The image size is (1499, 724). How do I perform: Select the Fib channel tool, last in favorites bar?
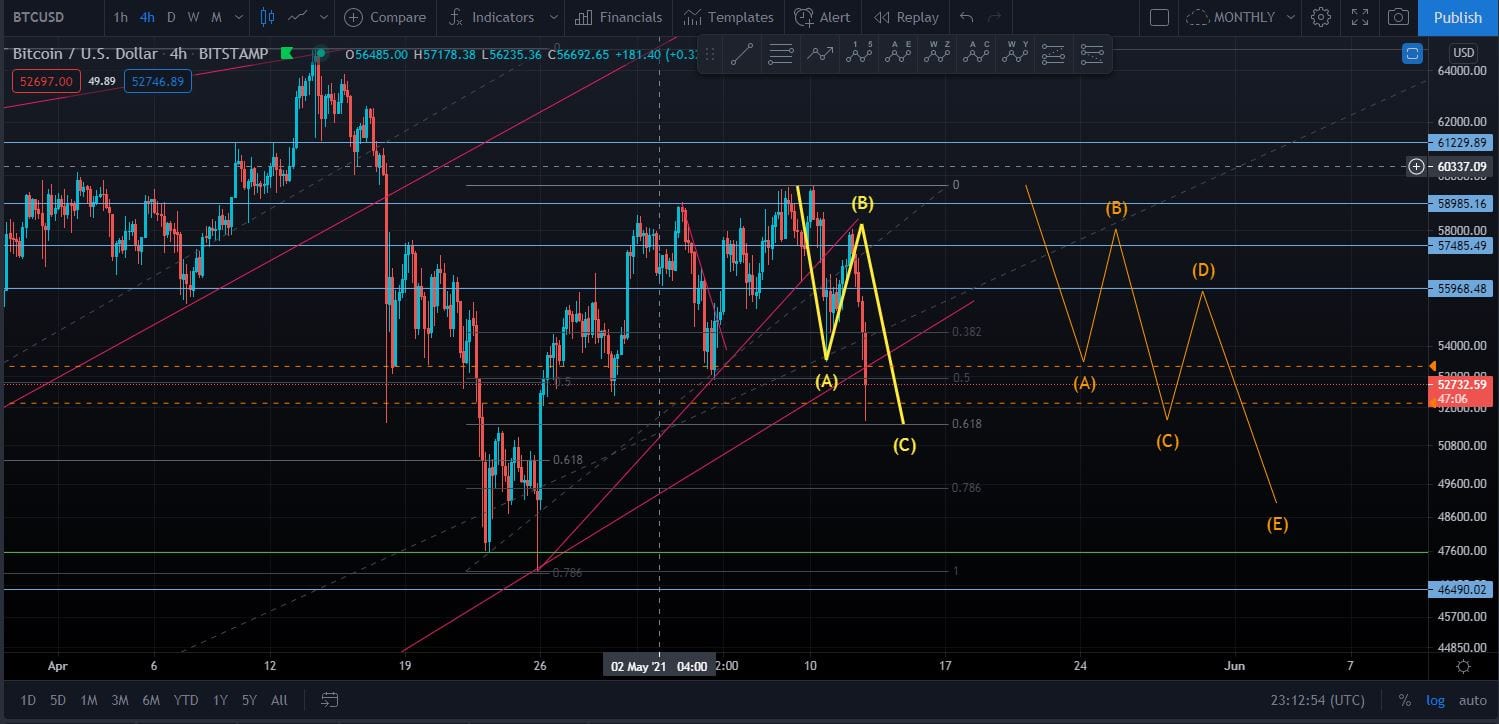1092,55
